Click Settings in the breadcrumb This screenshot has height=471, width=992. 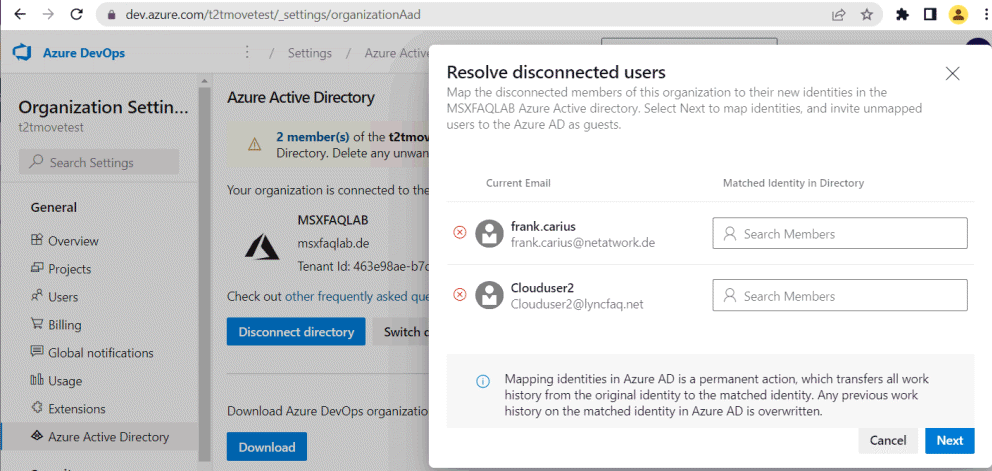(309, 53)
